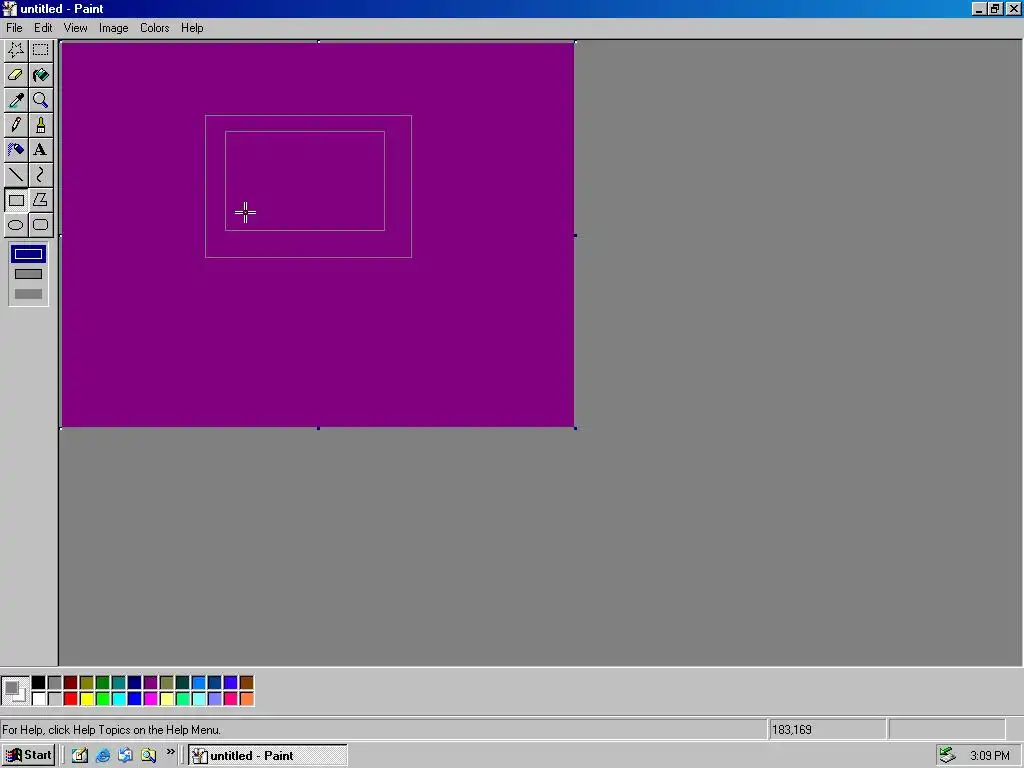Viewport: 1024px width, 768px height.
Task: Open the Image menu
Action: coord(113,28)
